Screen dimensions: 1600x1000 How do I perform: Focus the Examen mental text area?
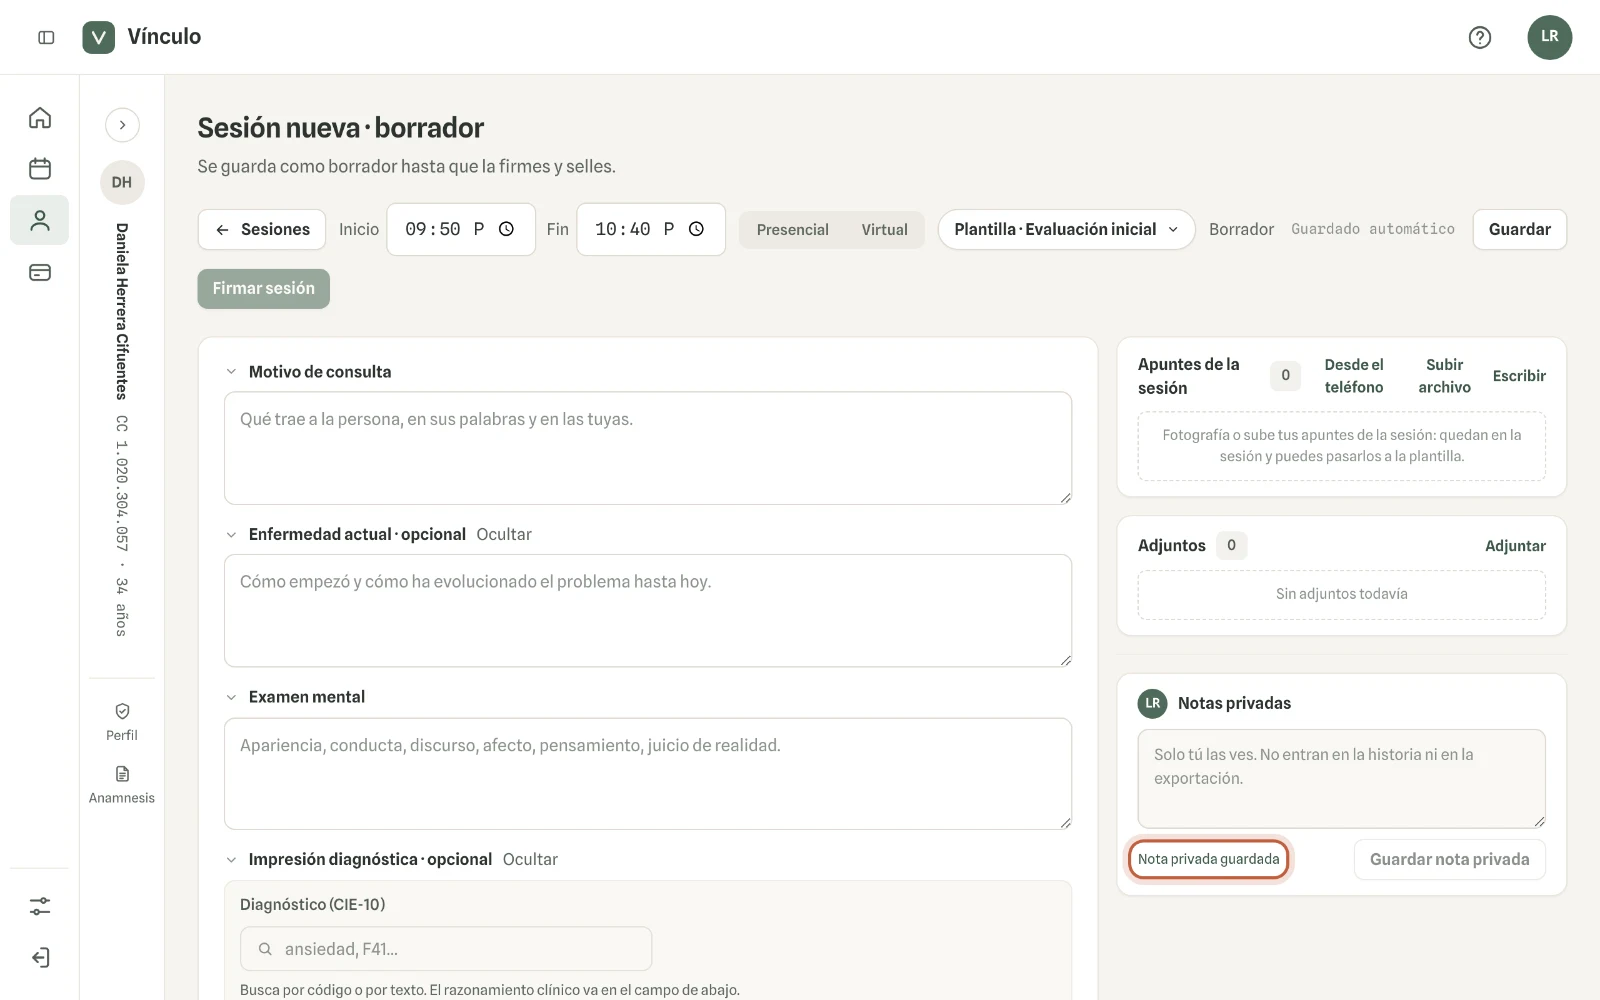tap(648, 774)
